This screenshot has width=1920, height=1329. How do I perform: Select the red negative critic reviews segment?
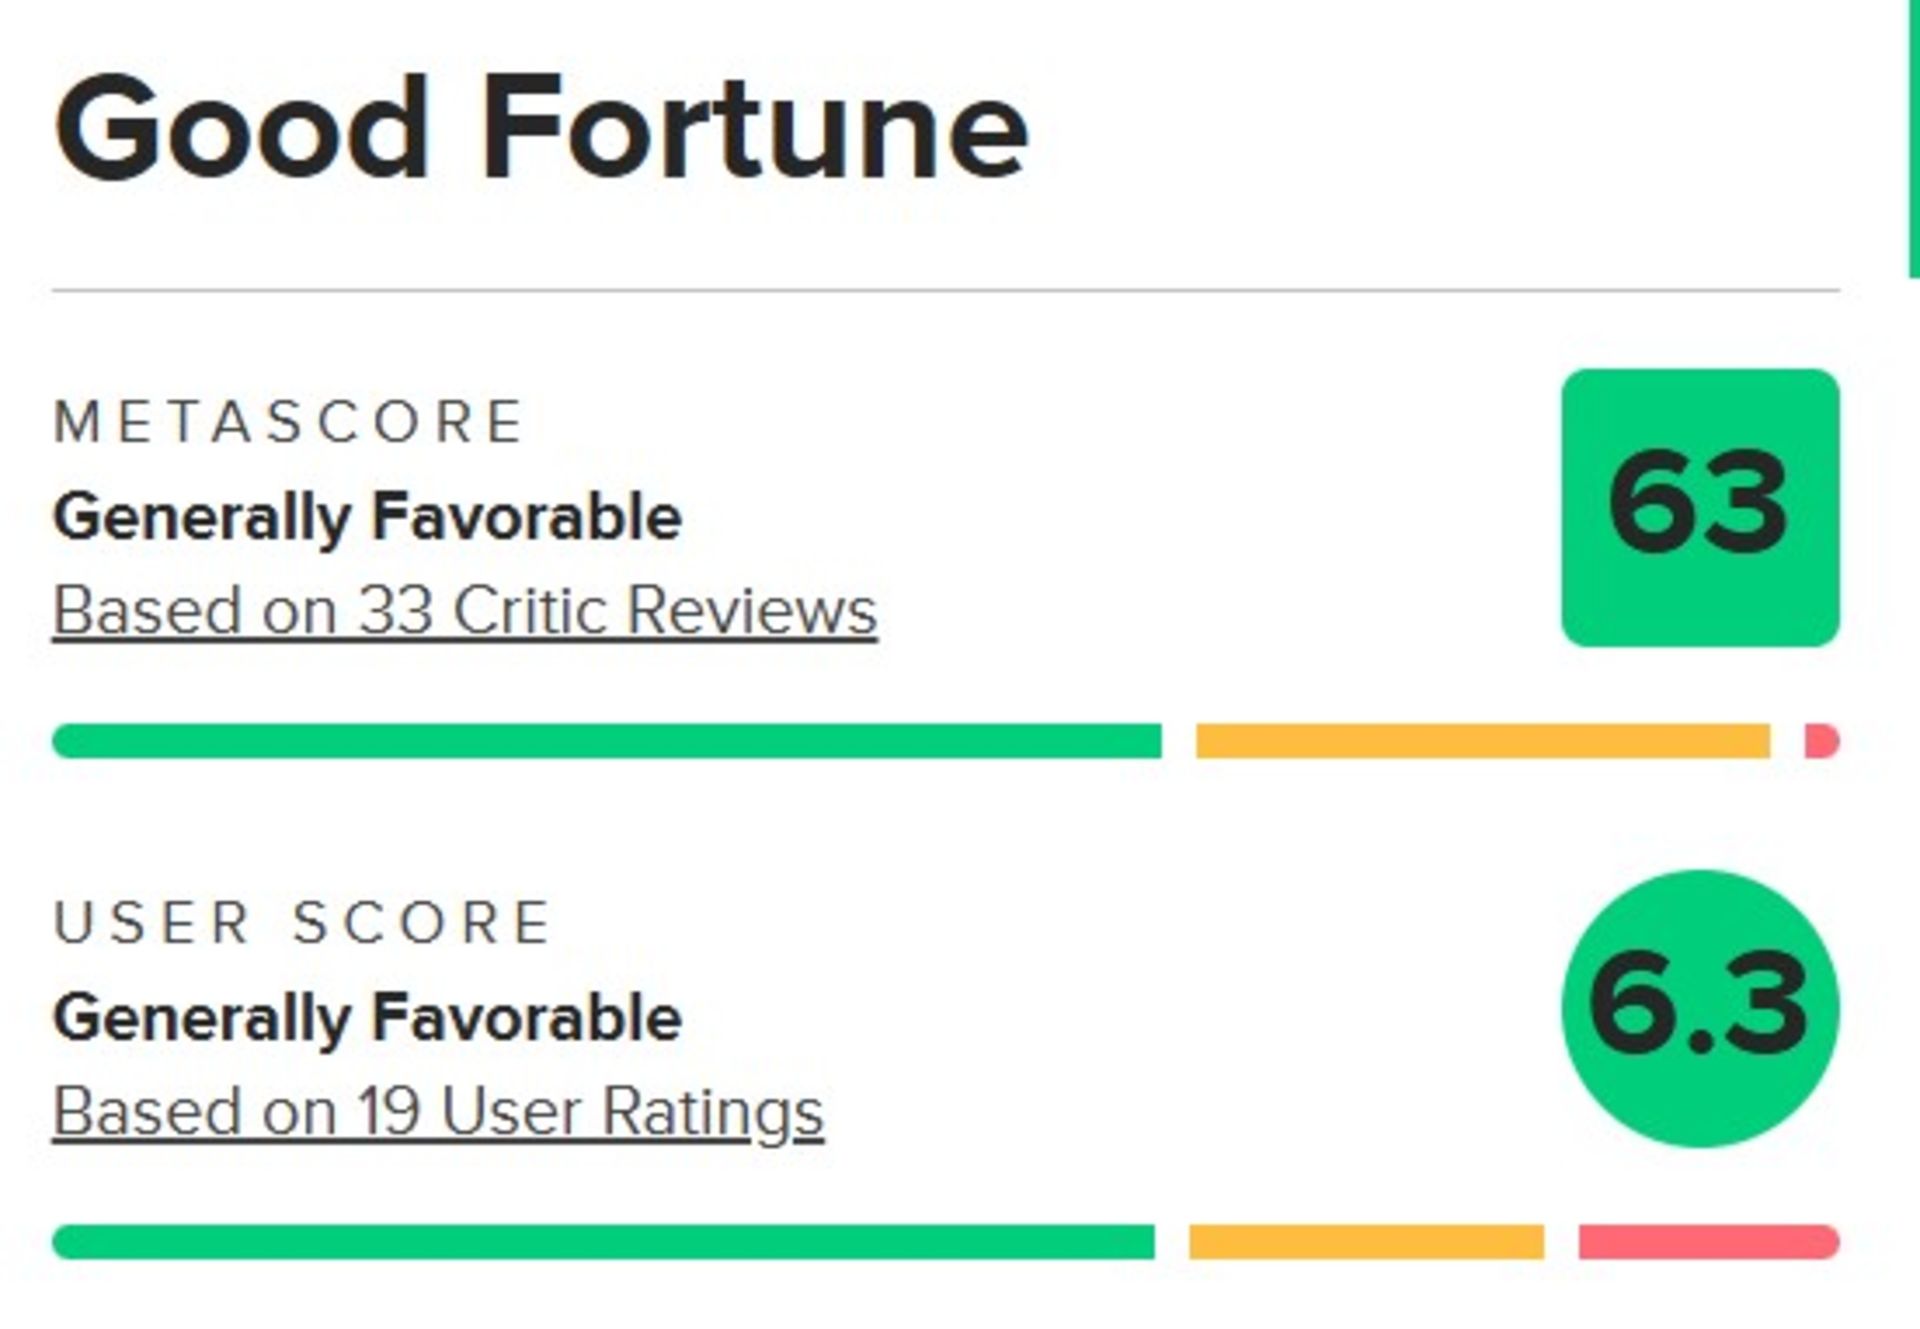coord(1821,741)
